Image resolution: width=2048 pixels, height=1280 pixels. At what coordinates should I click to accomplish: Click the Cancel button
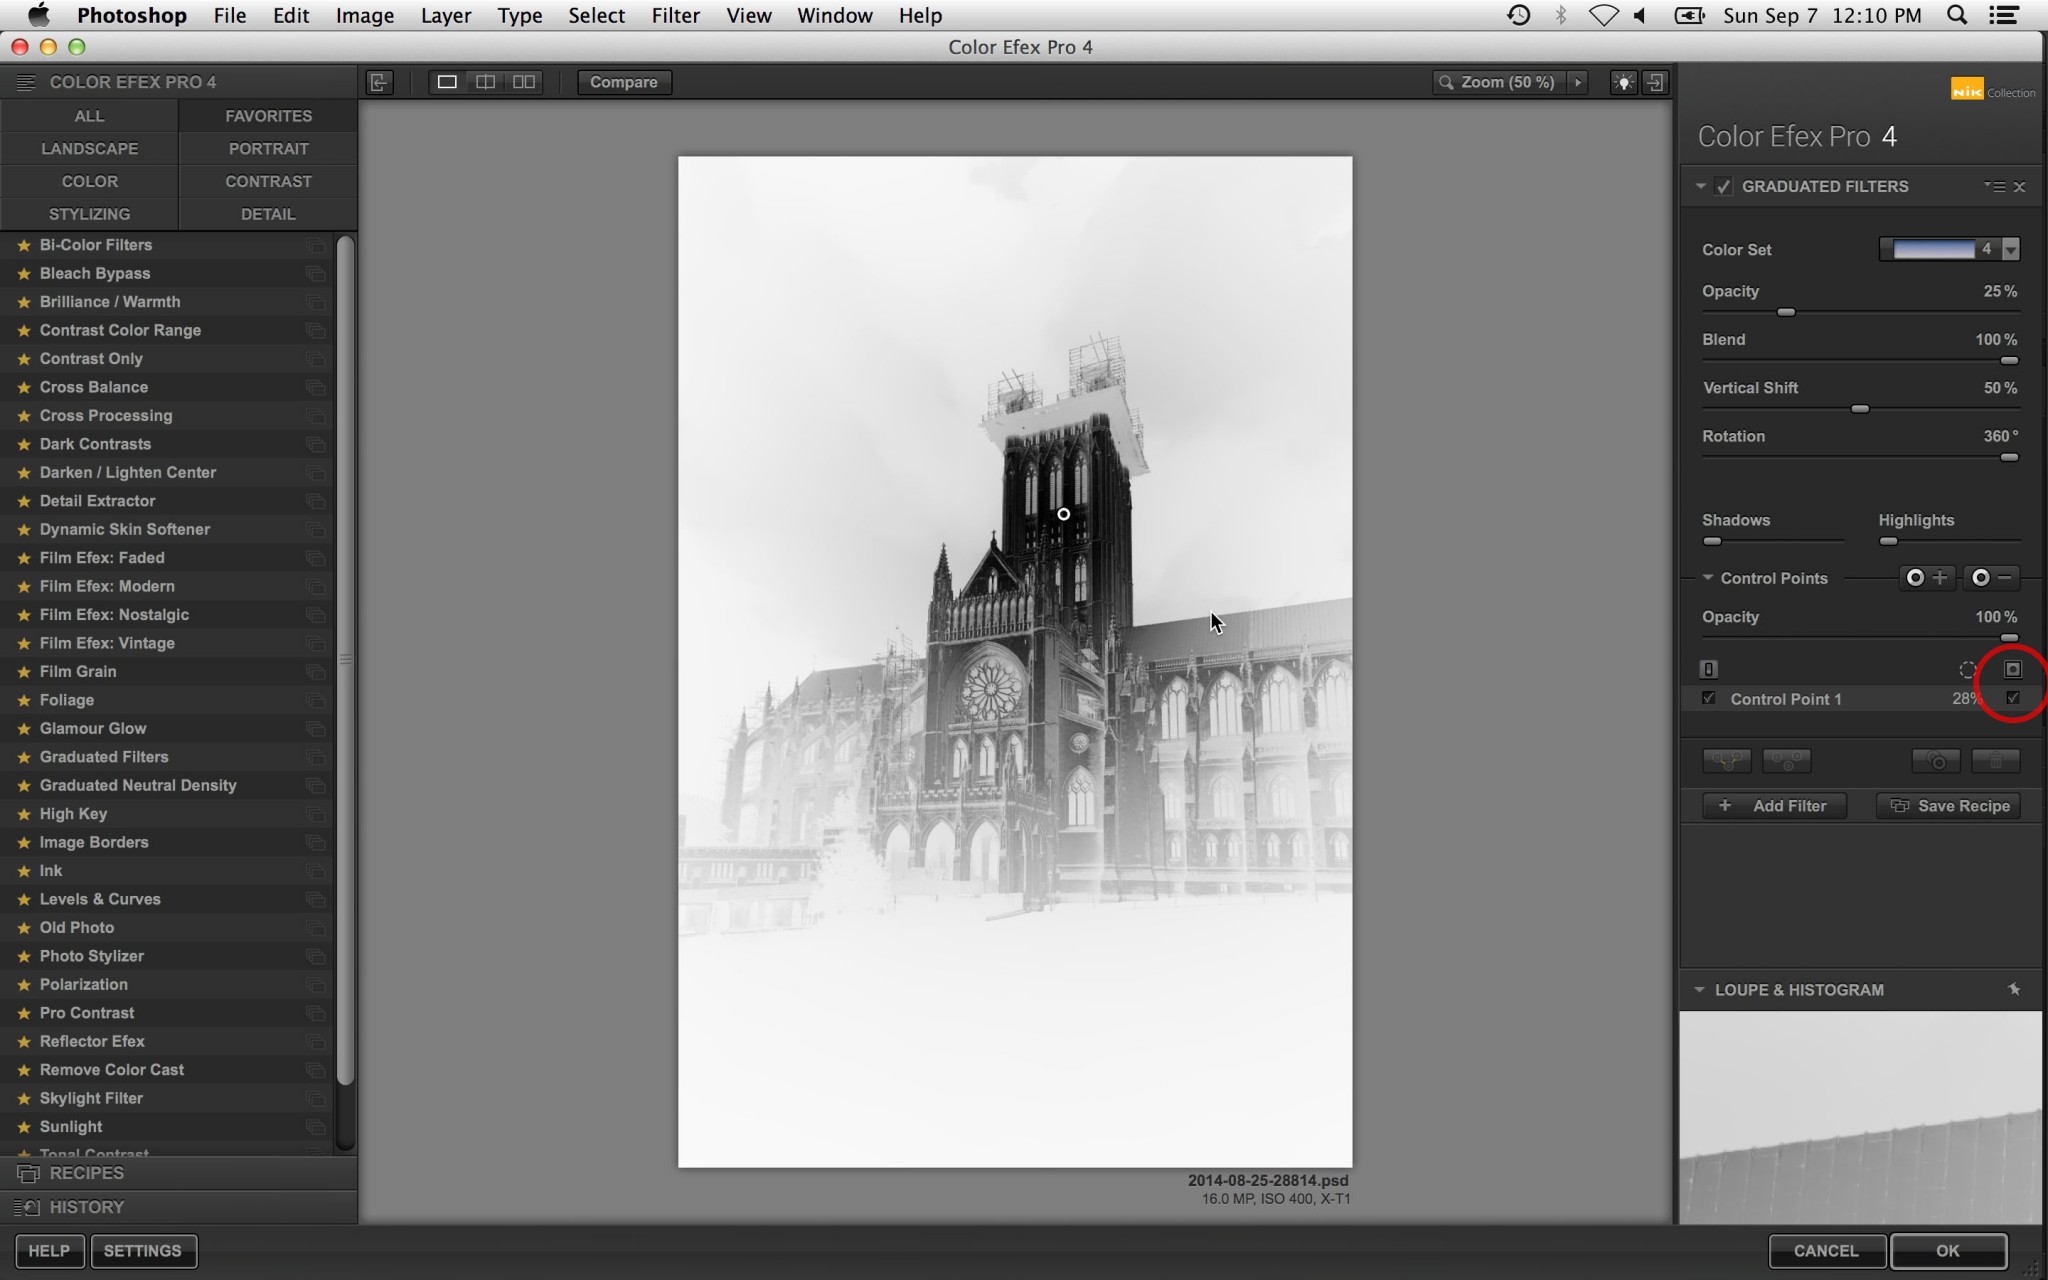pos(1826,1251)
